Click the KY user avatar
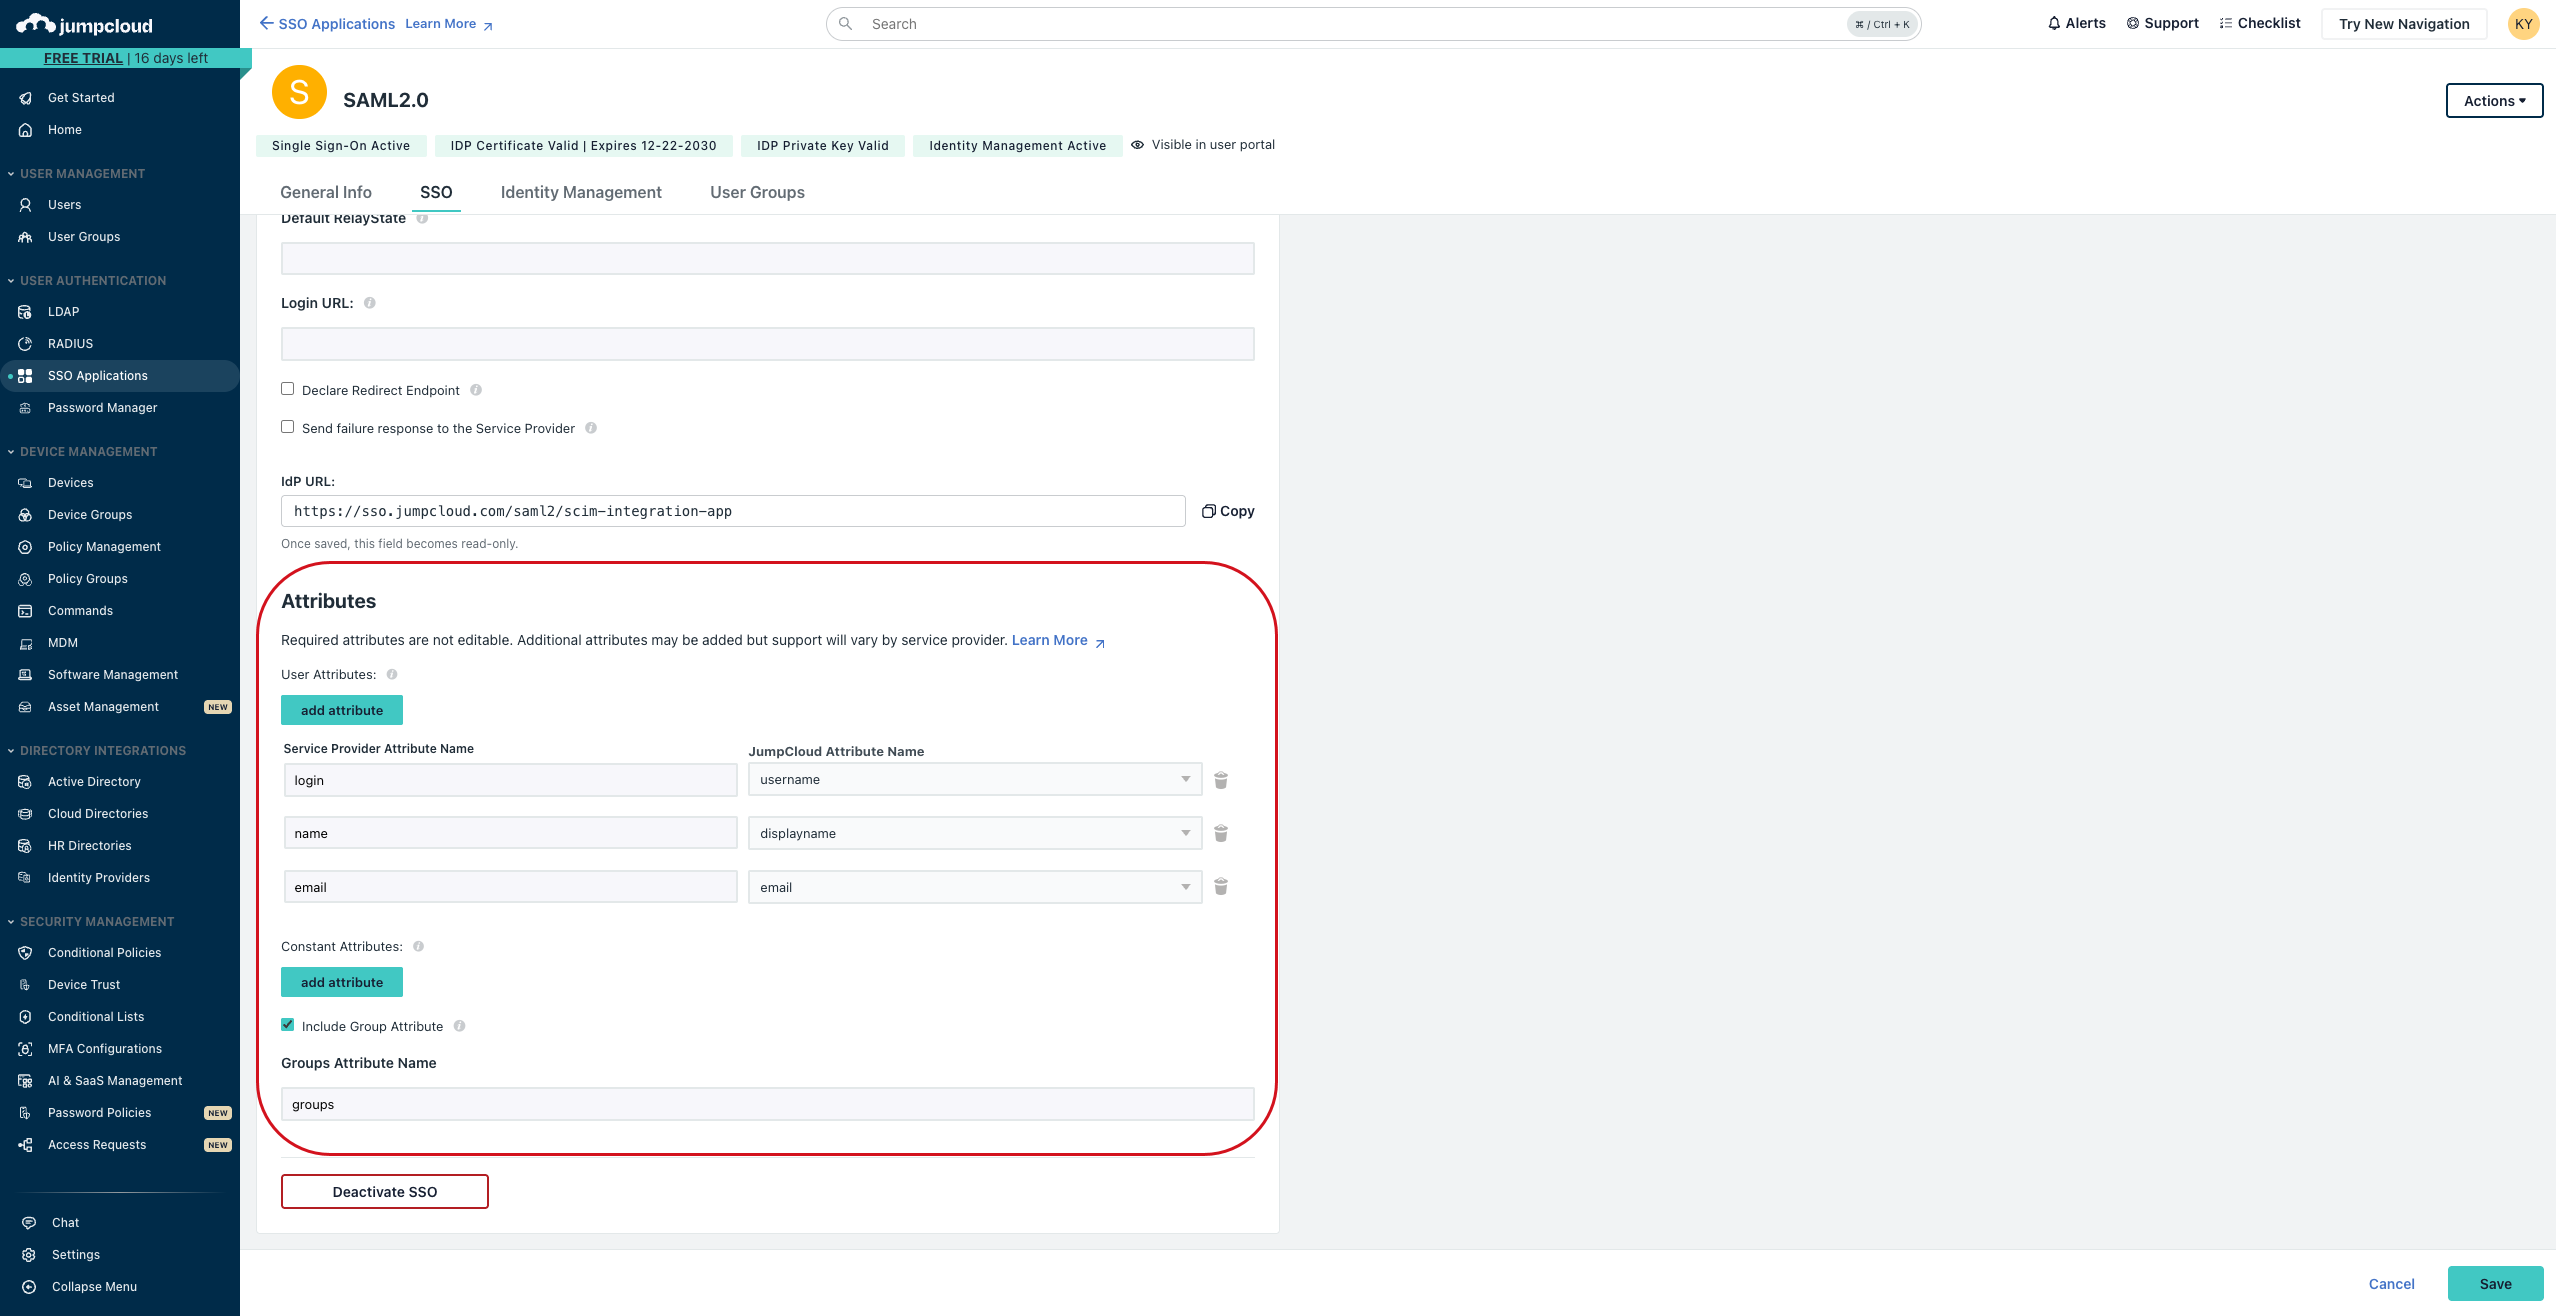 click(2523, 24)
